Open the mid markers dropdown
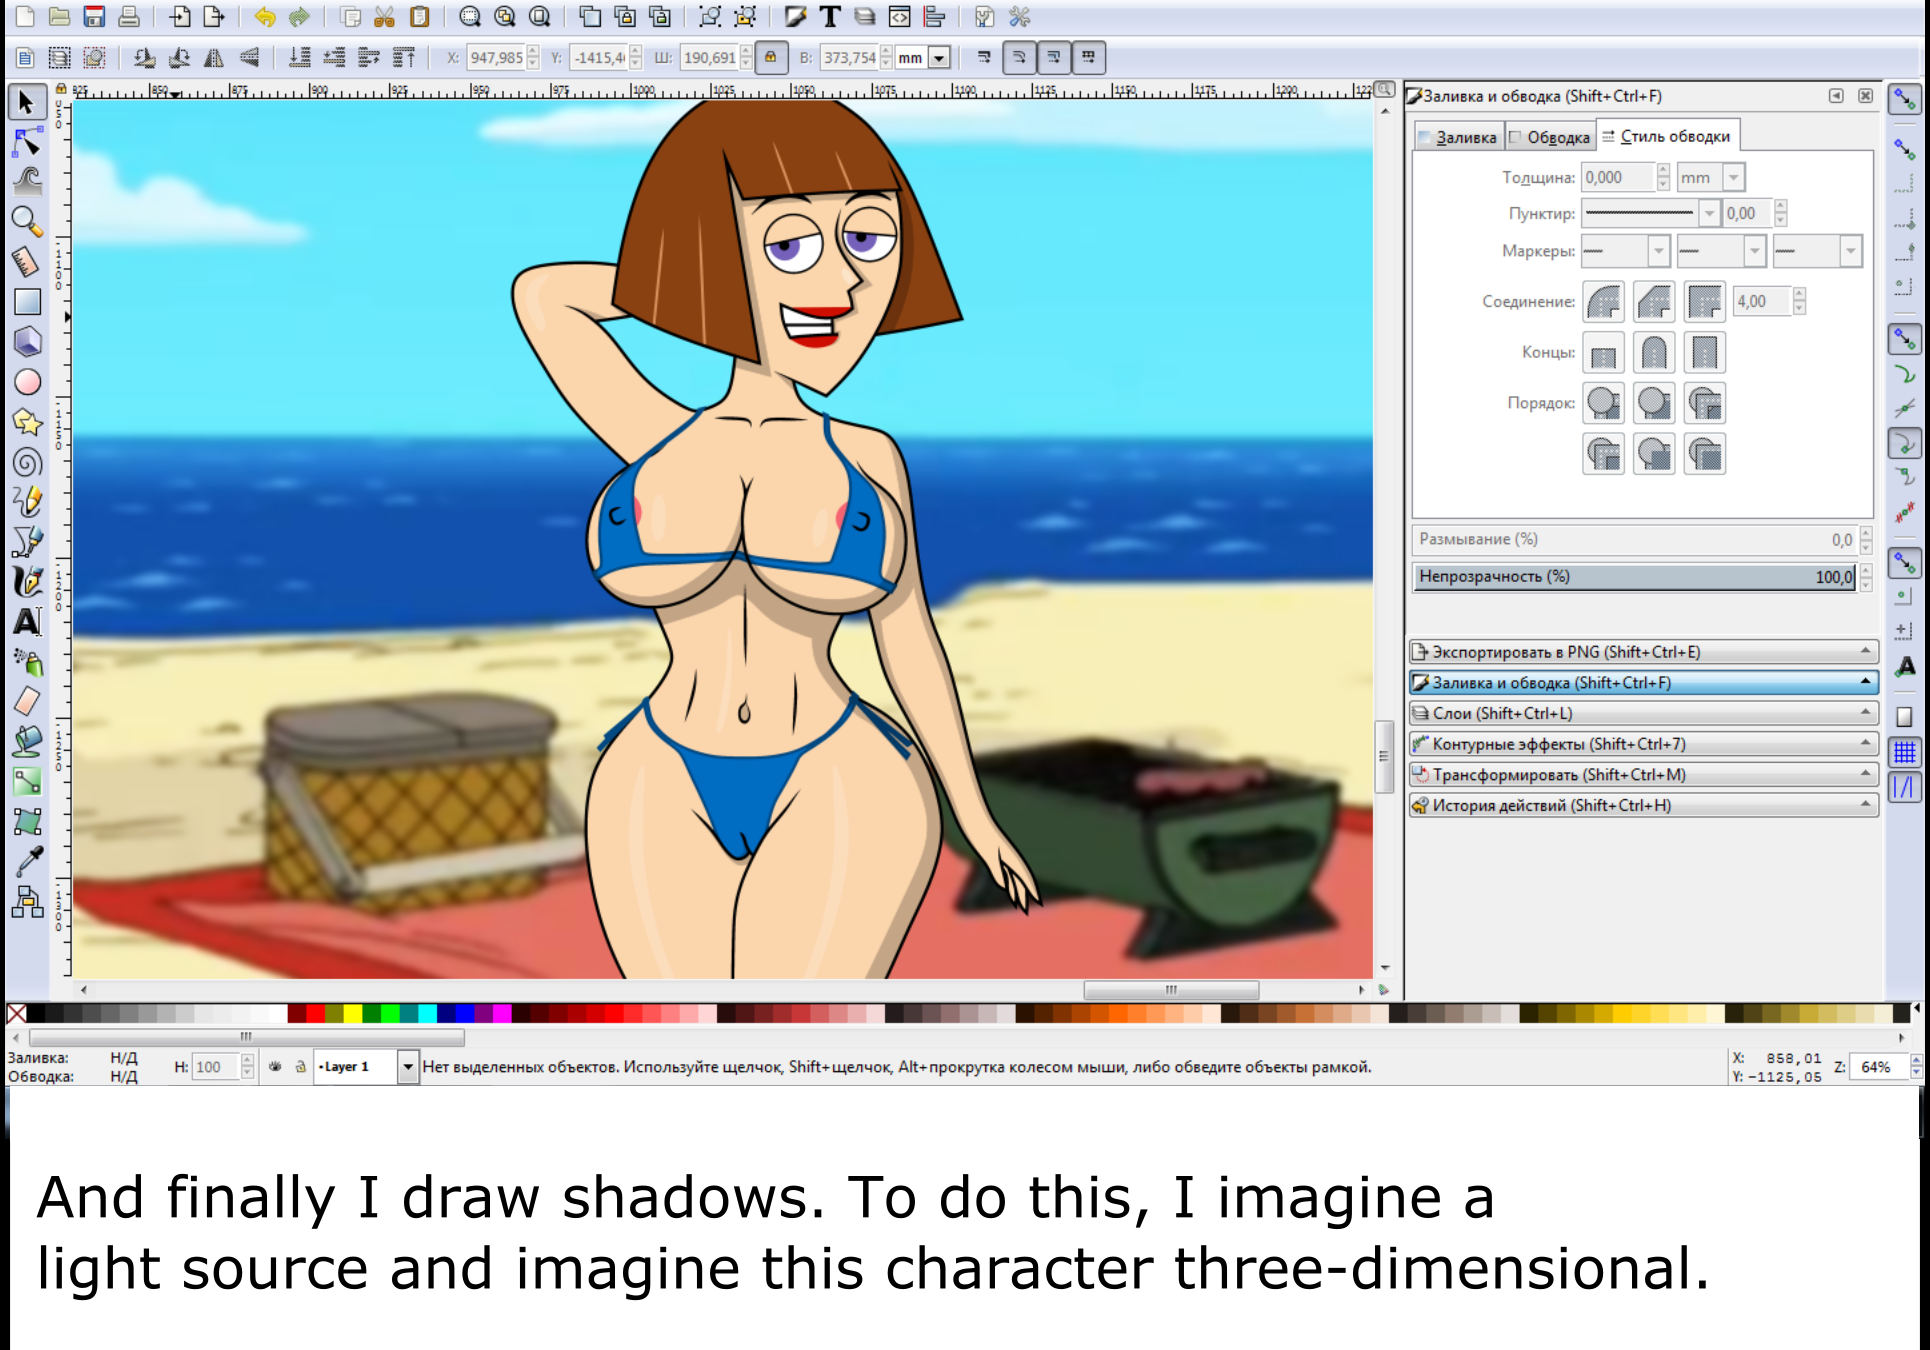The height and width of the screenshot is (1350, 1930). [1755, 251]
